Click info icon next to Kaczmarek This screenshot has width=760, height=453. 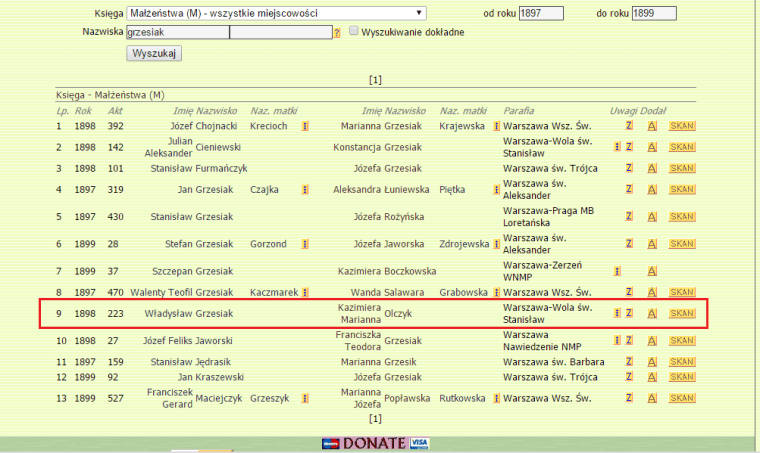(x=304, y=292)
